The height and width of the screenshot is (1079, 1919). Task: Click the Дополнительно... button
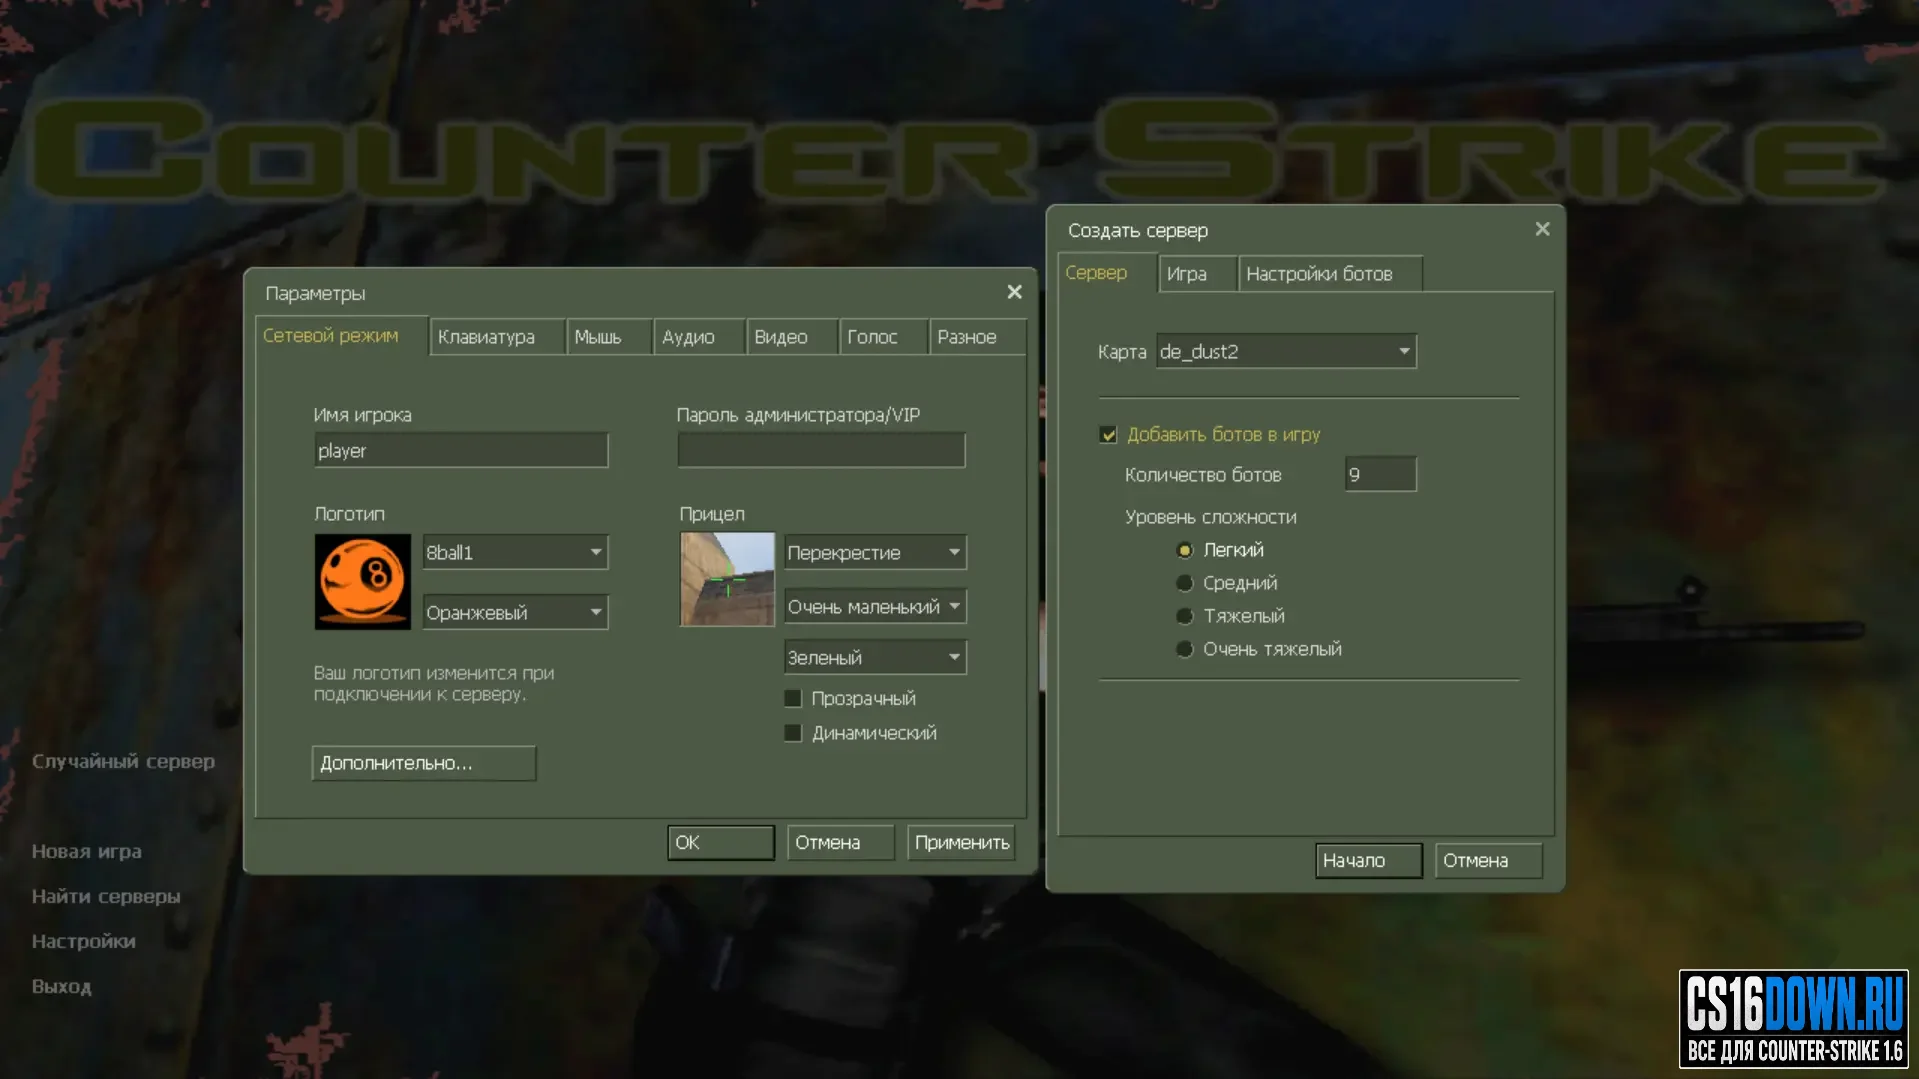tap(424, 763)
